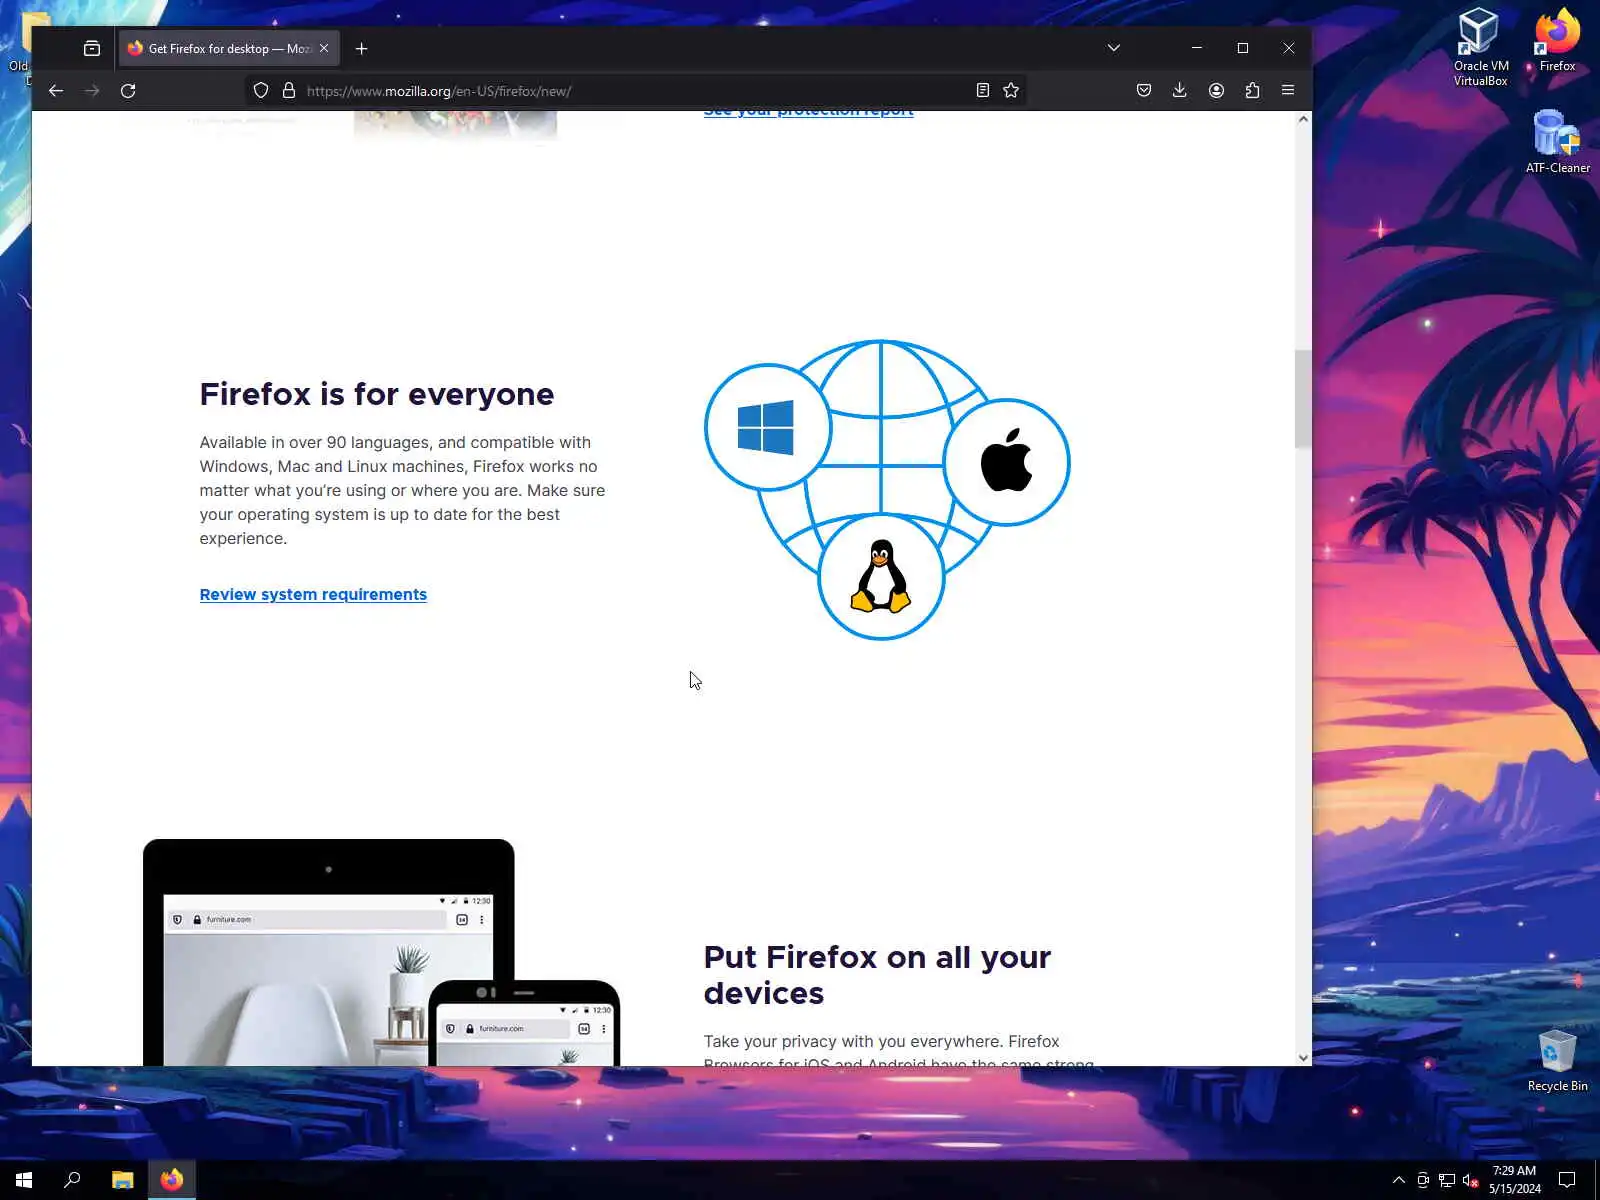The image size is (1600, 1200).
Task: Open the network status tray icon
Action: [x=1447, y=1180]
